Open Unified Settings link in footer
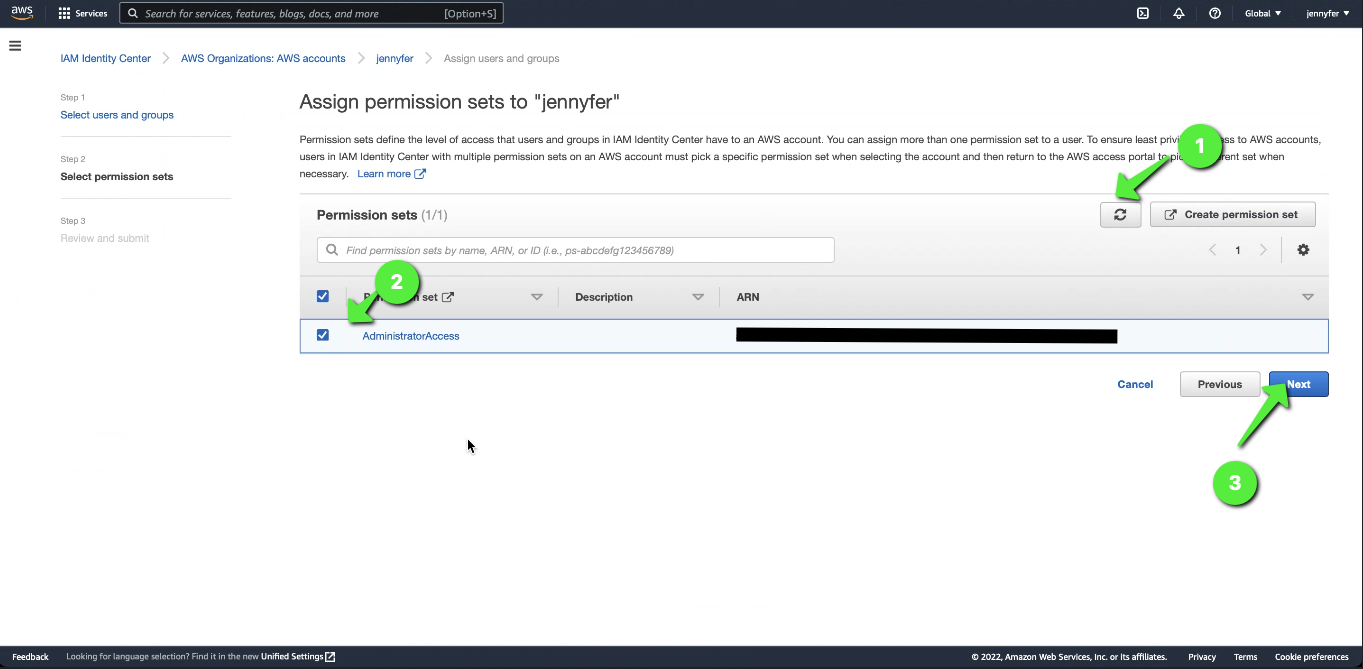The image size is (1363, 669). pyautogui.click(x=298, y=657)
